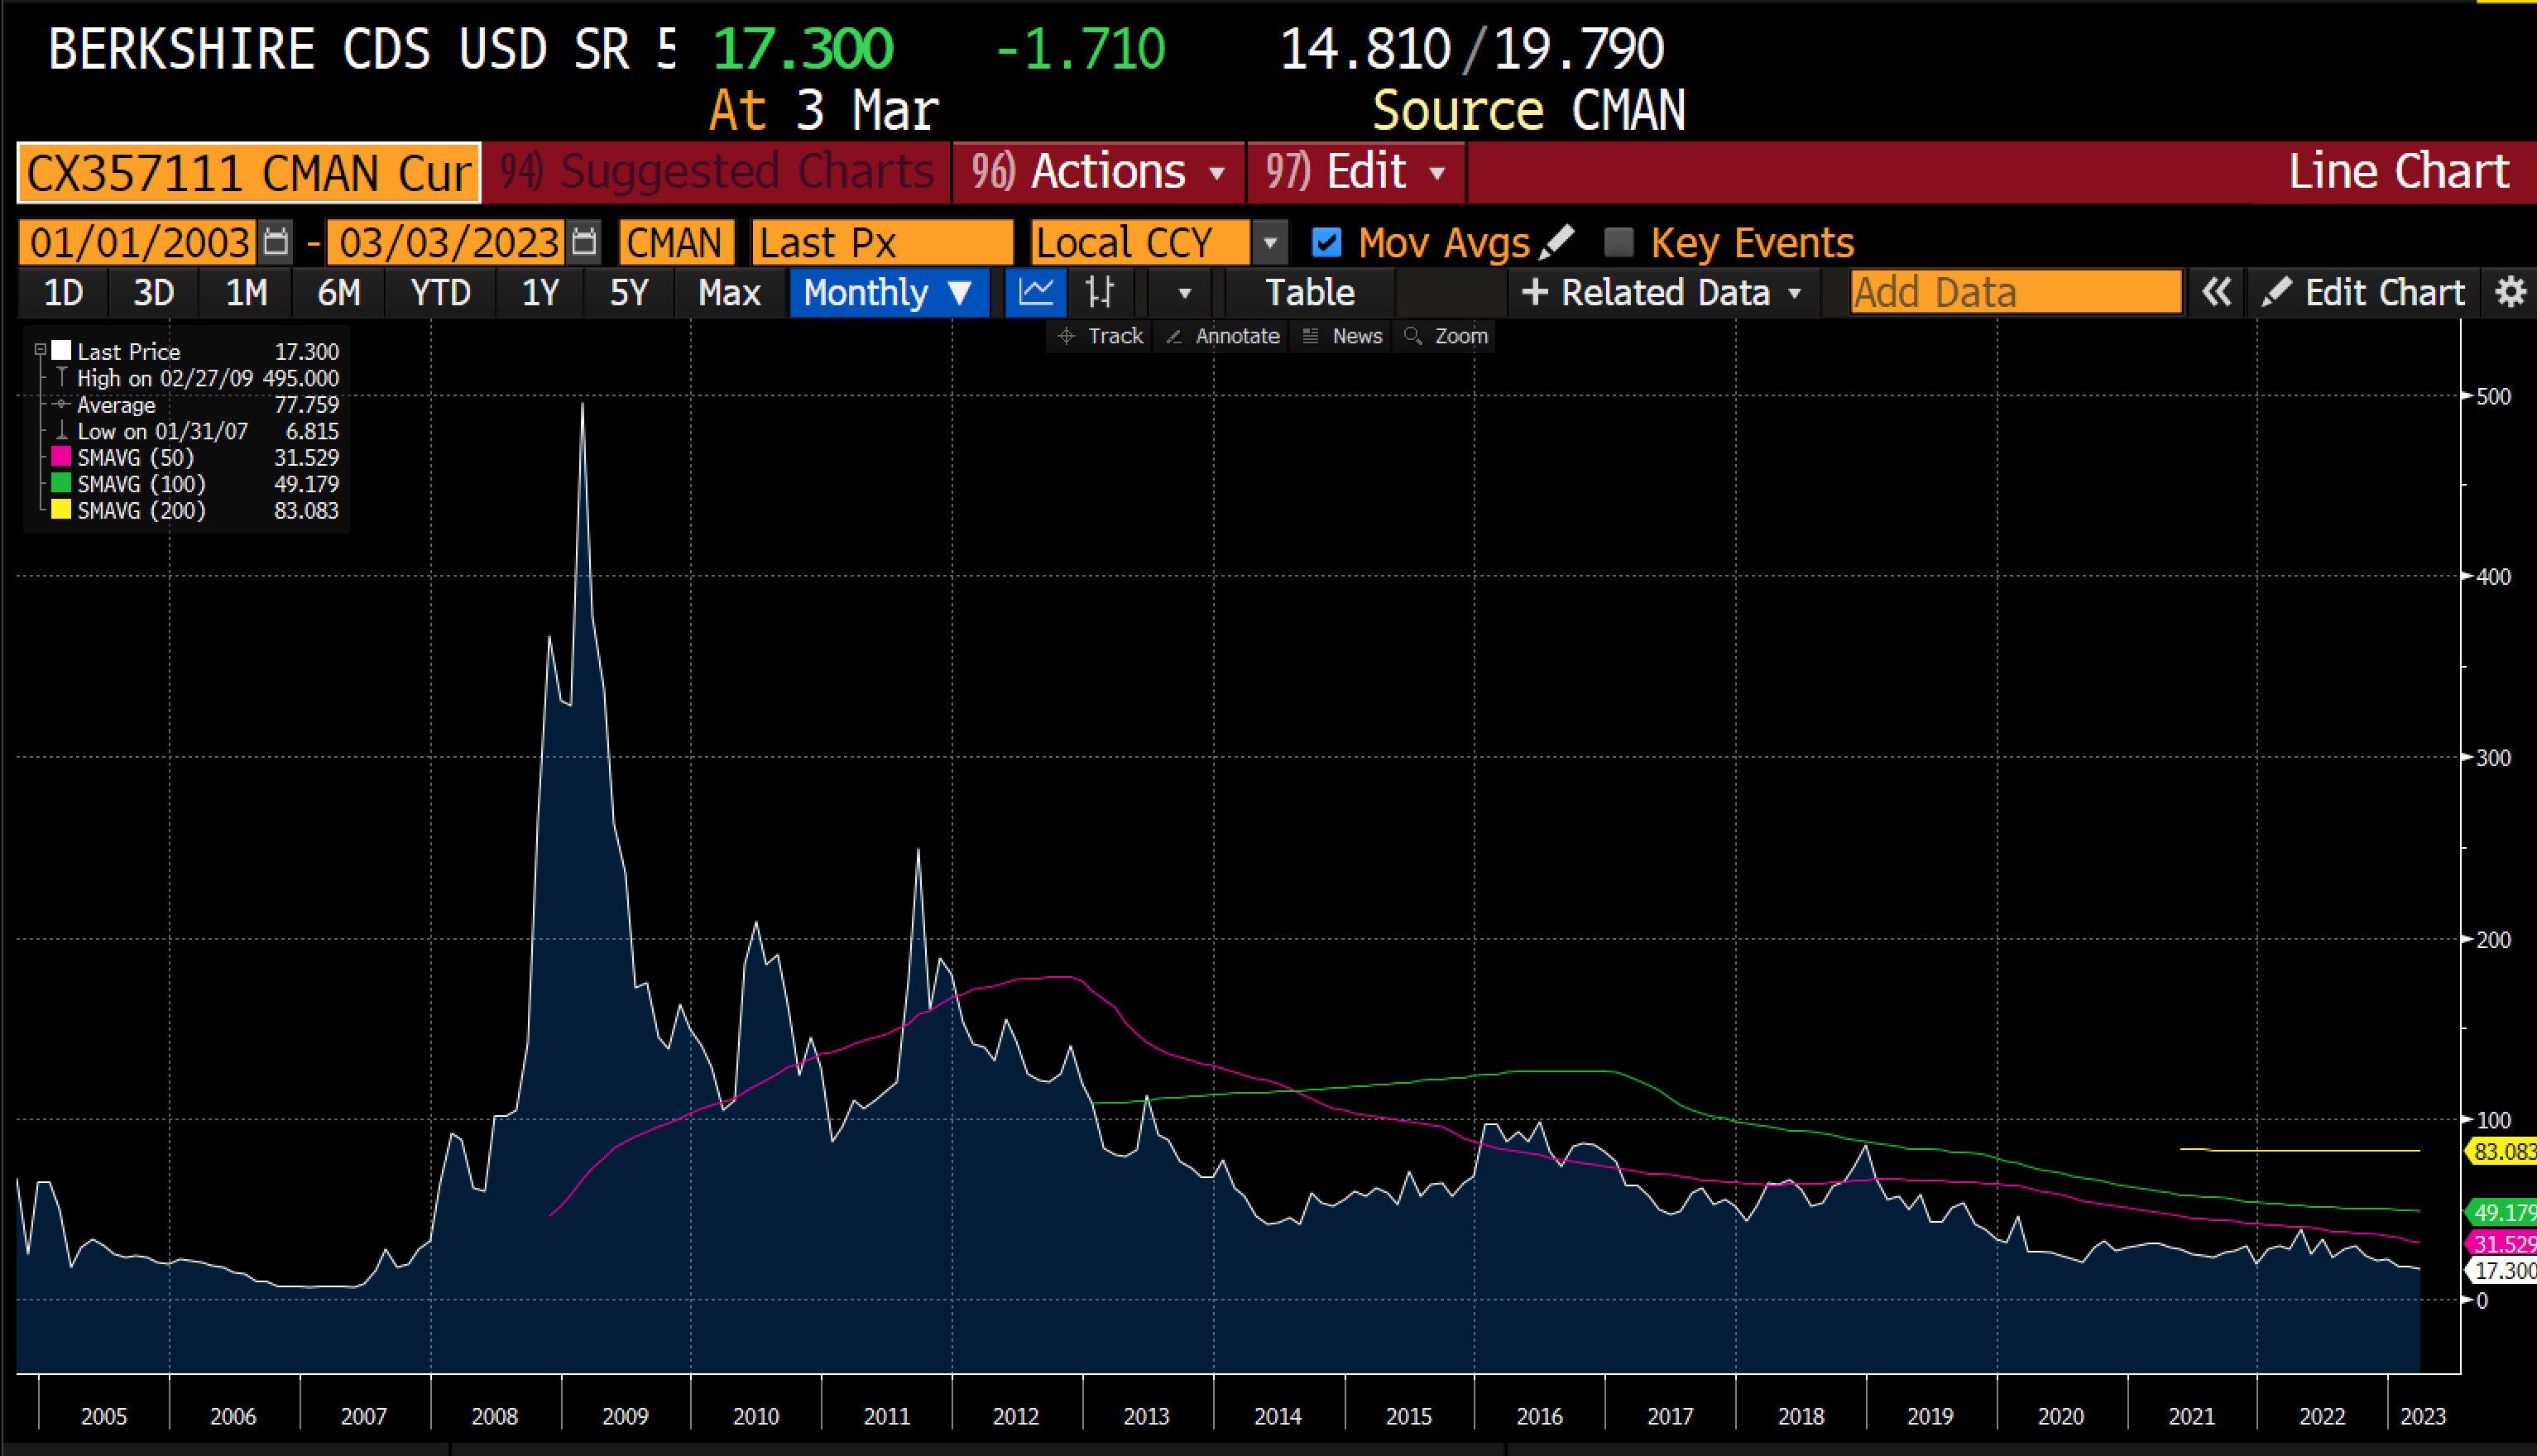Uncheck the Mov Avgs checkbox

click(x=1326, y=243)
